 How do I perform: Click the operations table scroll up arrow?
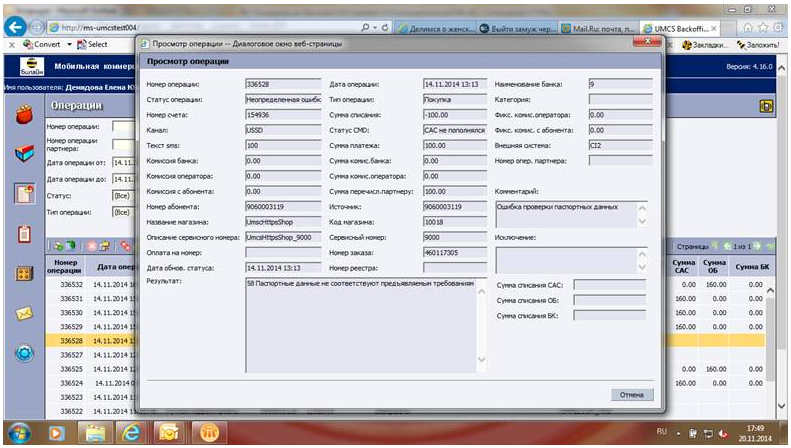[770, 291]
